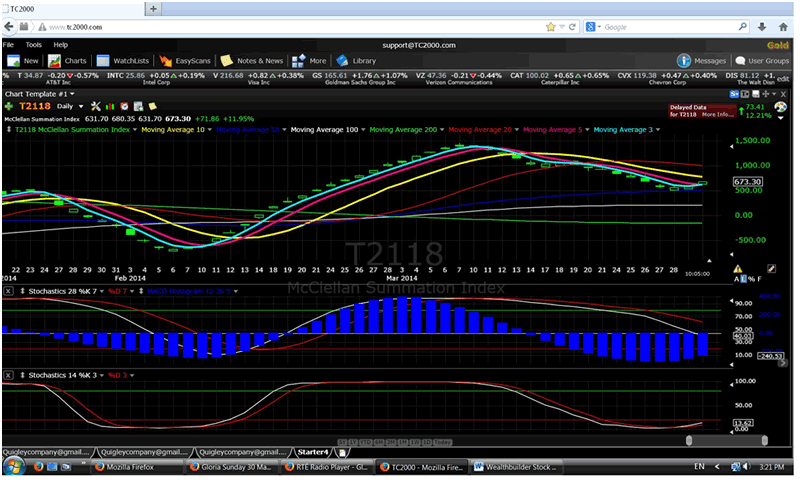The image size is (800, 501).
Task: Open the Charts toolbar button
Action: click(69, 60)
